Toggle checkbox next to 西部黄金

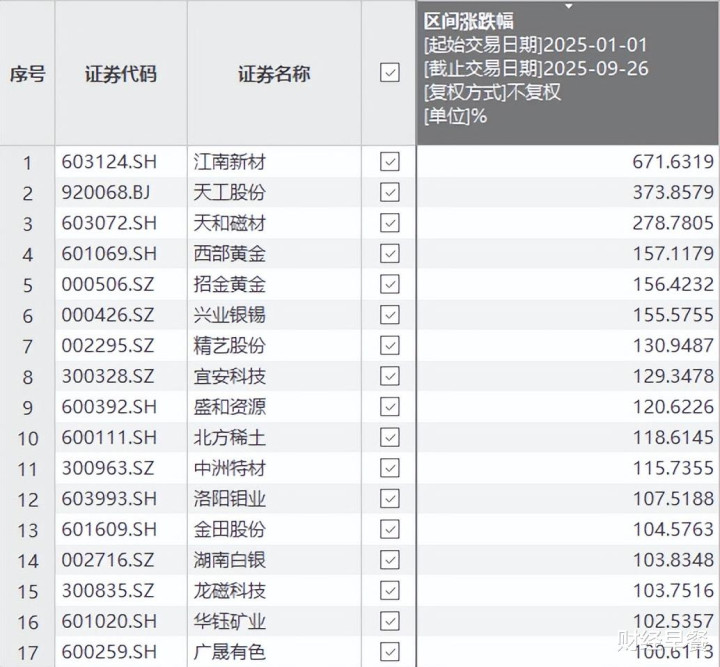[x=390, y=254]
